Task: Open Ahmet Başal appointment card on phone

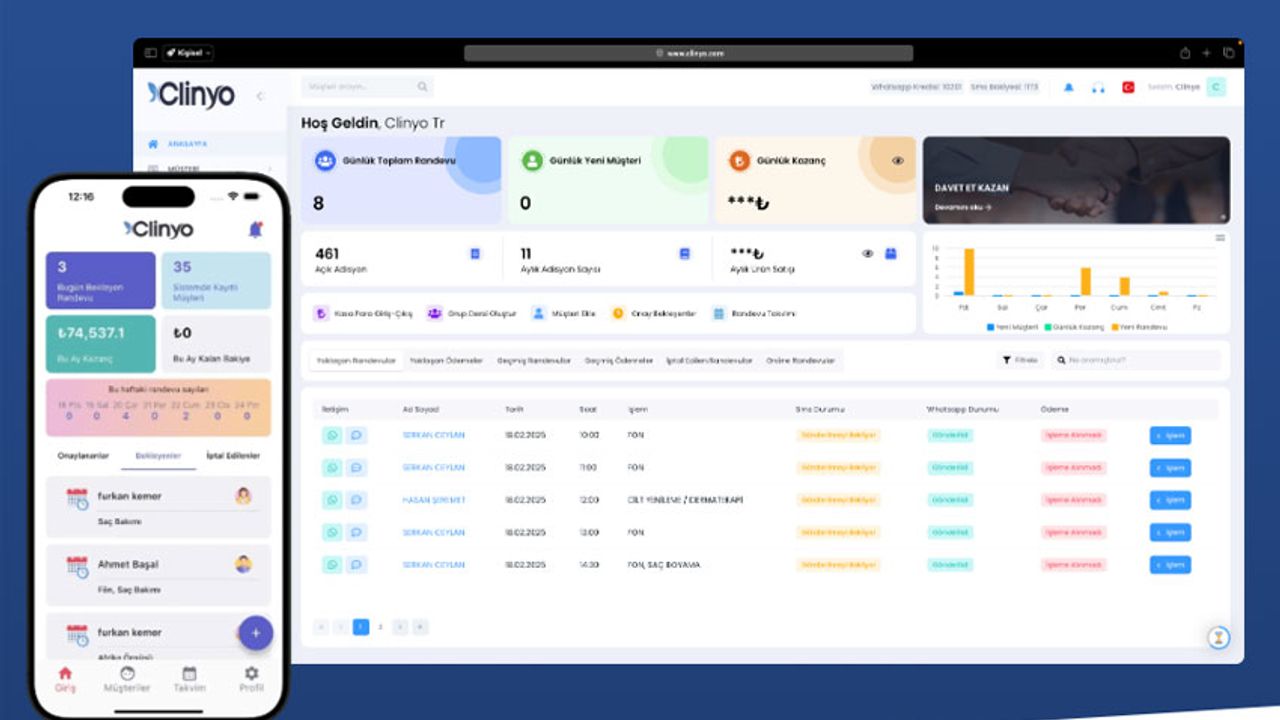Action: 158,575
